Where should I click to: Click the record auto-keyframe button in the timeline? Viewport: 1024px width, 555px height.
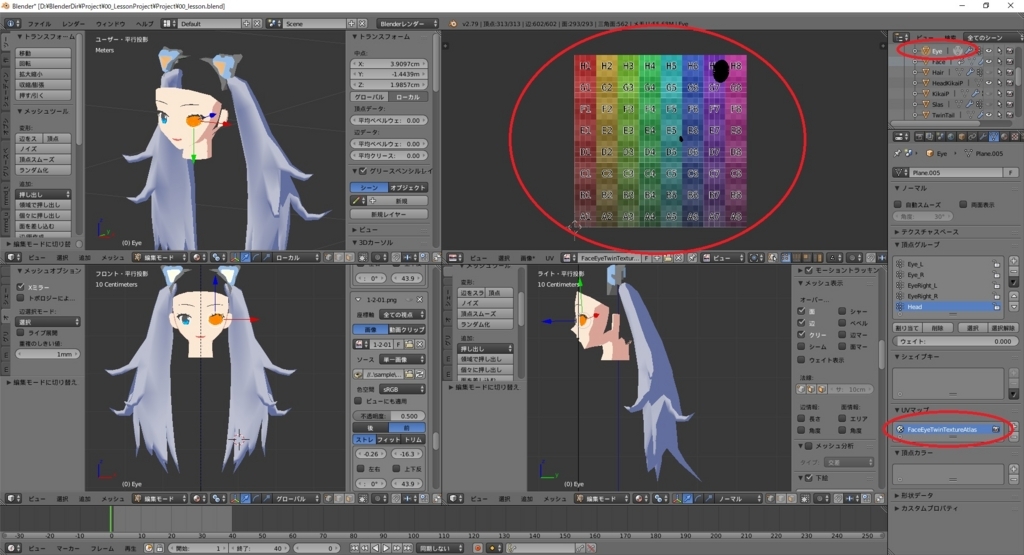tap(478, 548)
